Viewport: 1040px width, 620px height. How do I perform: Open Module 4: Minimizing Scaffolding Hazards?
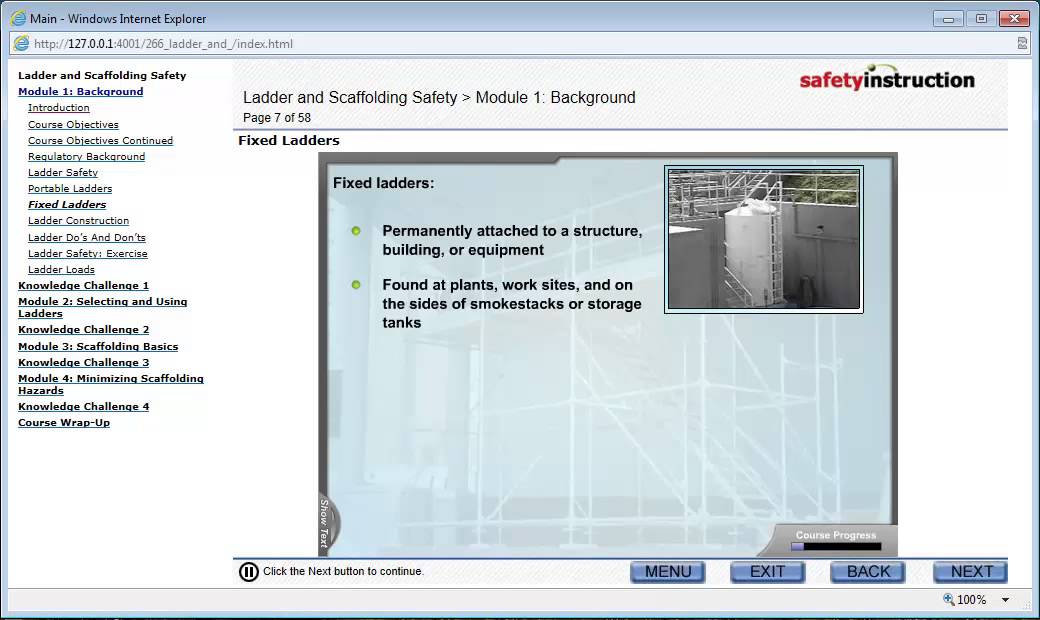click(x=111, y=384)
